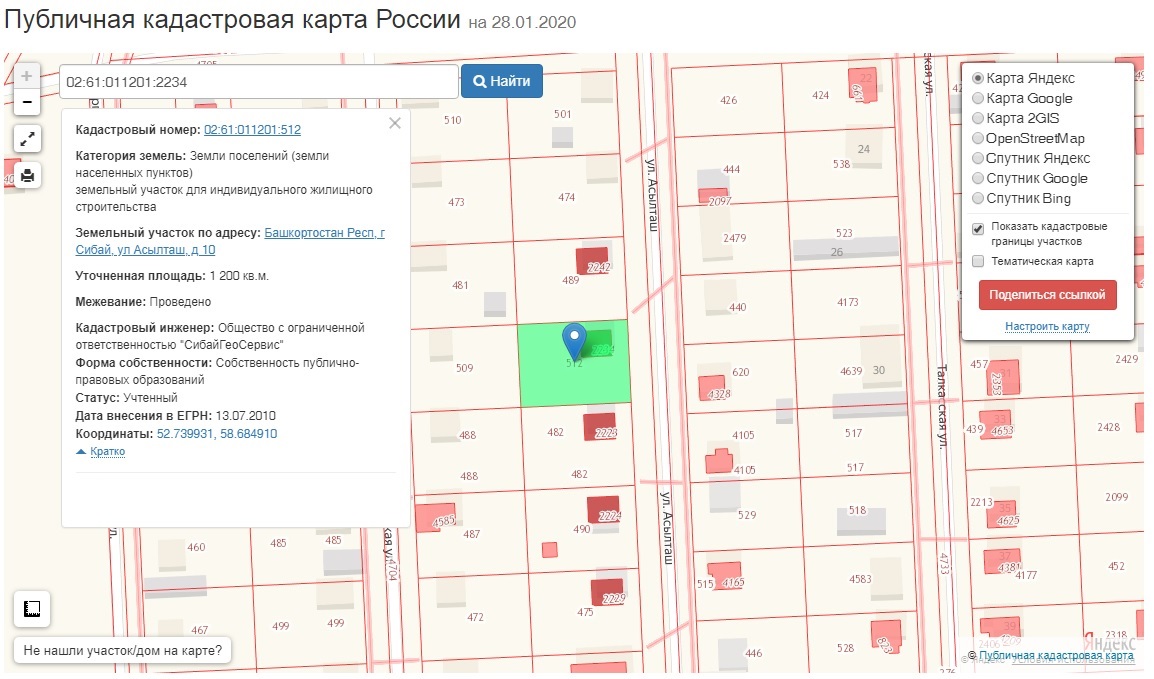
Task: Click parcel label 528
Action: click(846, 648)
